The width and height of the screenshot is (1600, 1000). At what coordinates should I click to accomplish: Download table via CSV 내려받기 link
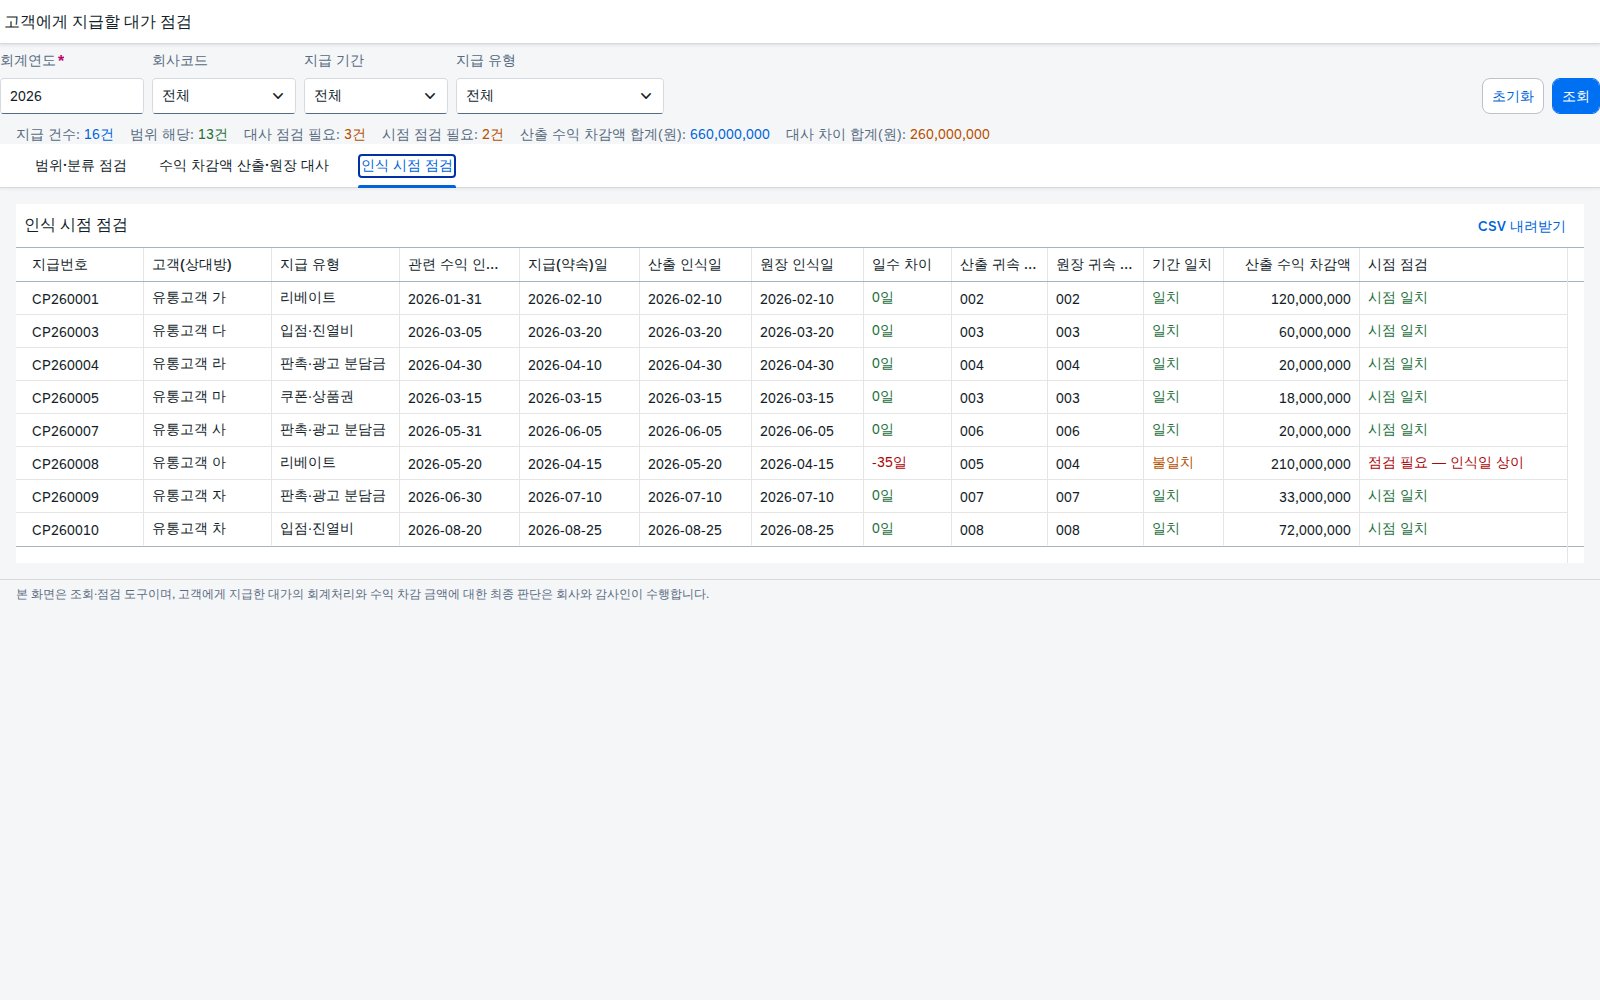tap(1521, 227)
